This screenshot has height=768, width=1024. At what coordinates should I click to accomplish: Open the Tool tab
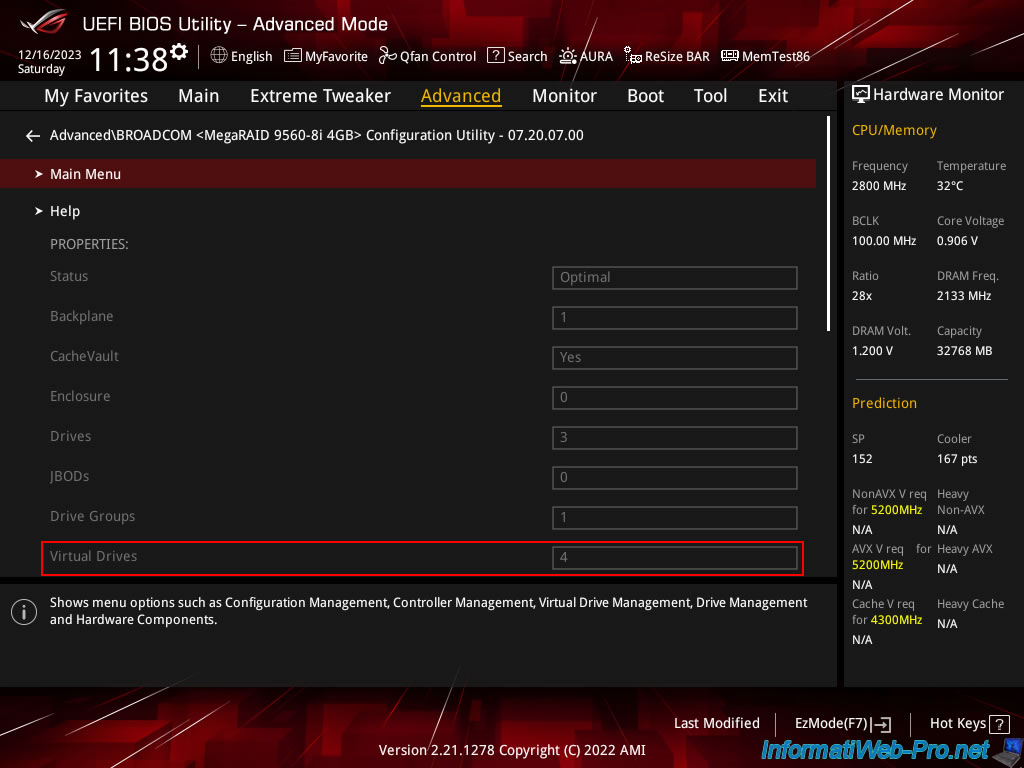[x=711, y=96]
